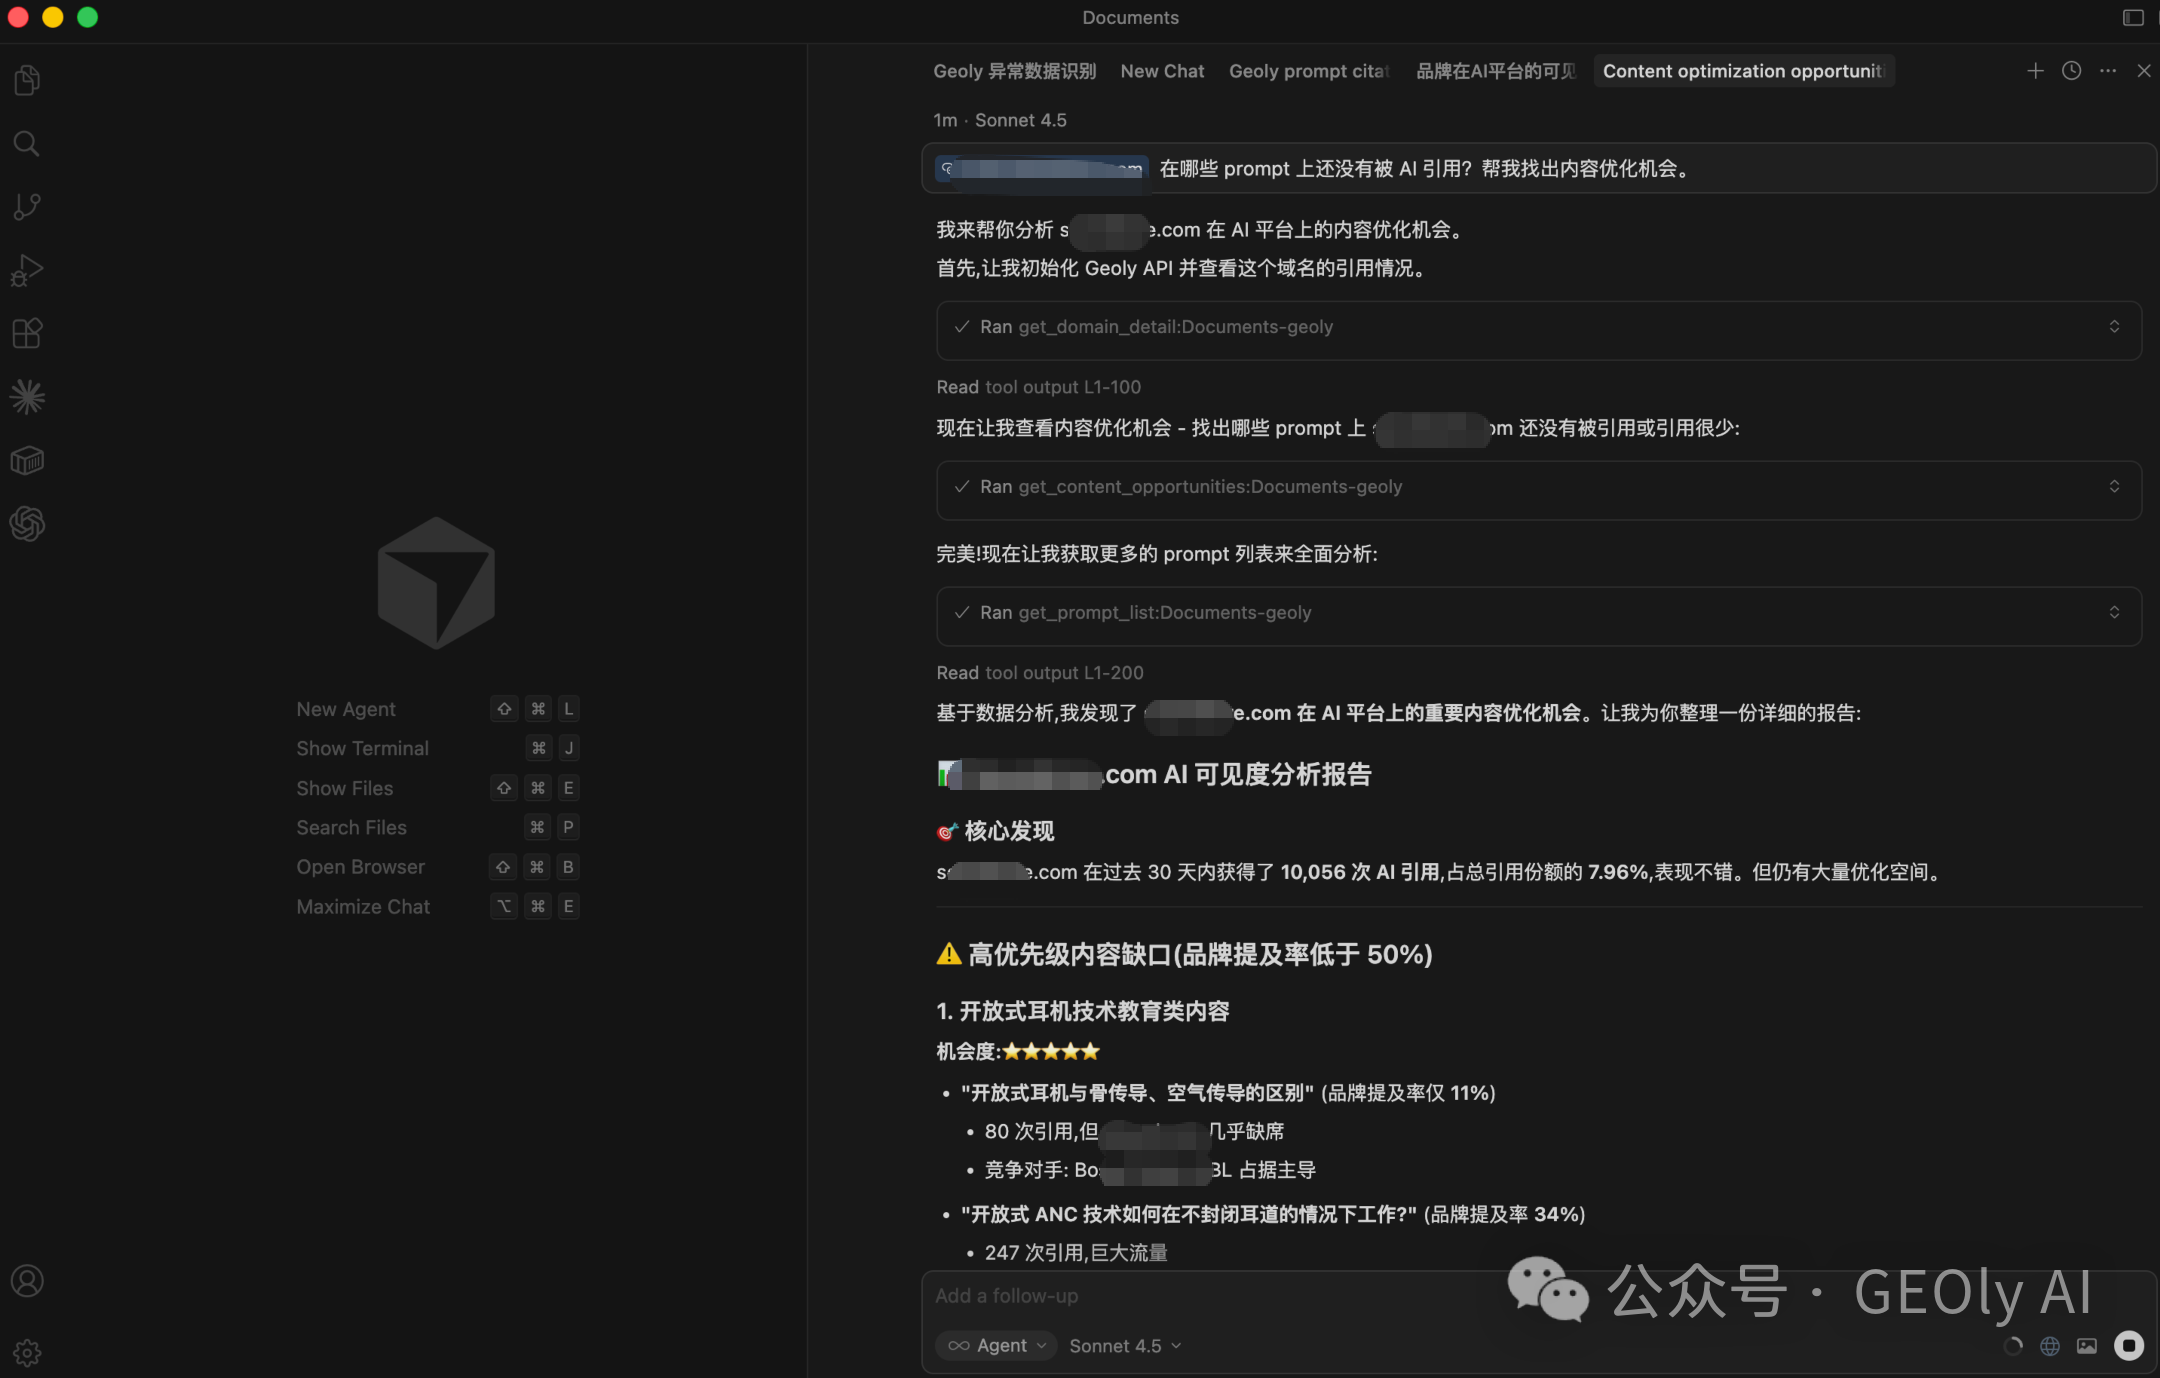Open the Sonnet 4.5 model dropdown
This screenshot has height=1378, width=2160.
tap(1125, 1346)
